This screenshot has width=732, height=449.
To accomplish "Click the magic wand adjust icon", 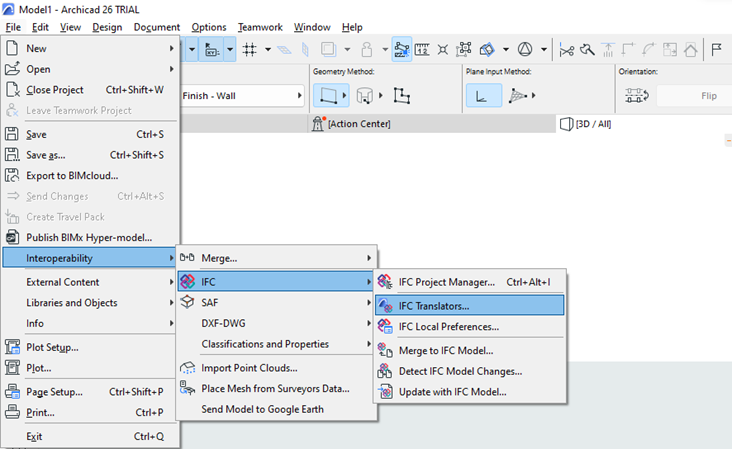I will click(x=587, y=49).
